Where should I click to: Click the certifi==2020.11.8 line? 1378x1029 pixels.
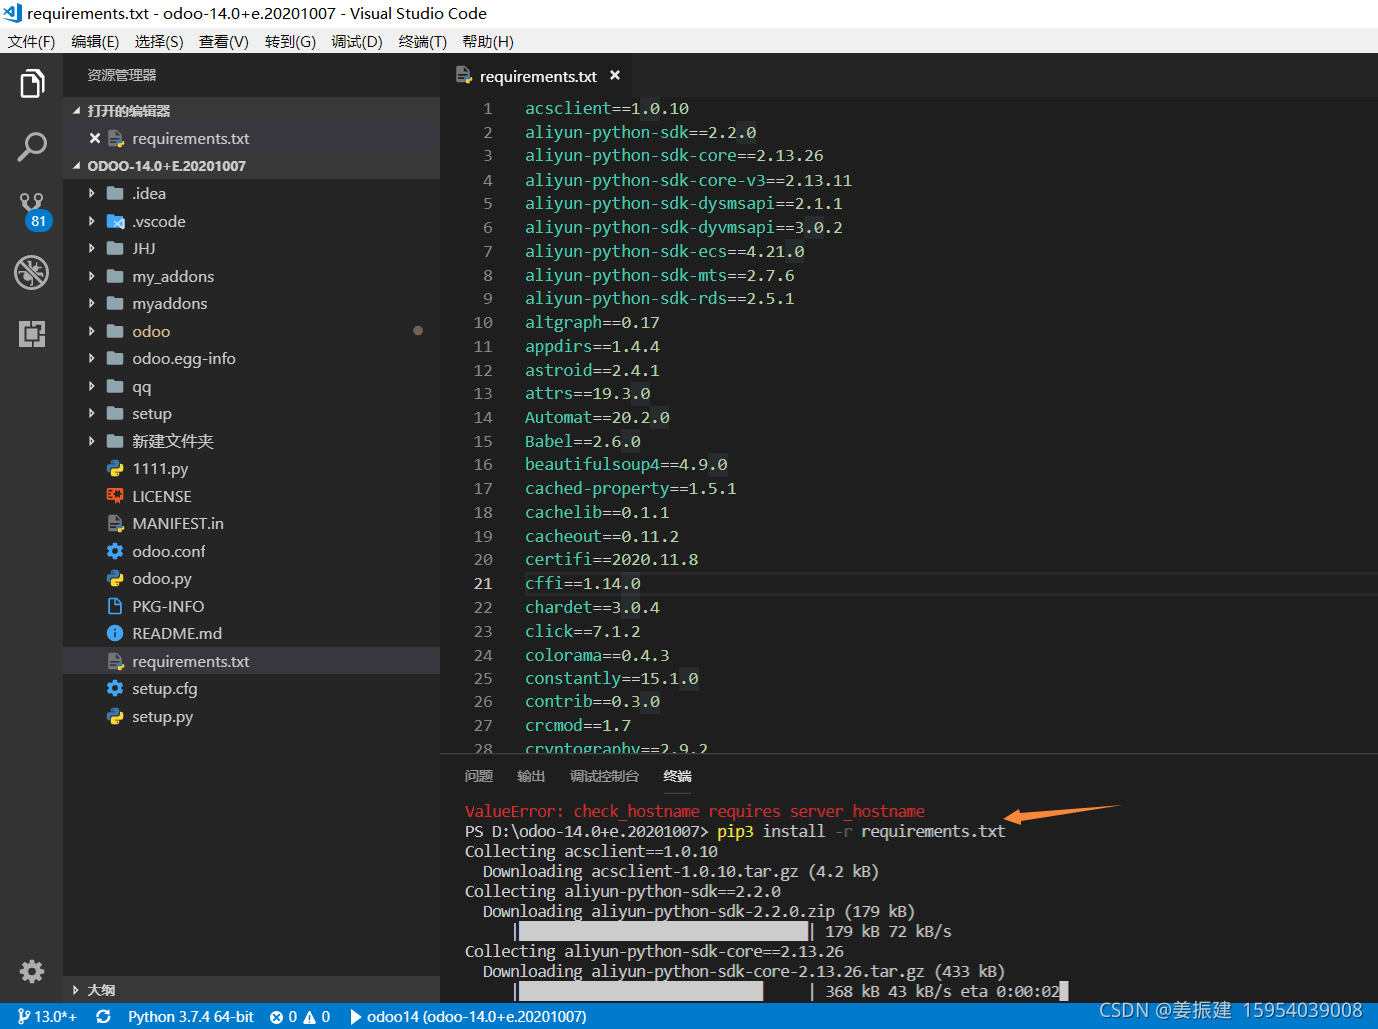pyautogui.click(x=612, y=559)
